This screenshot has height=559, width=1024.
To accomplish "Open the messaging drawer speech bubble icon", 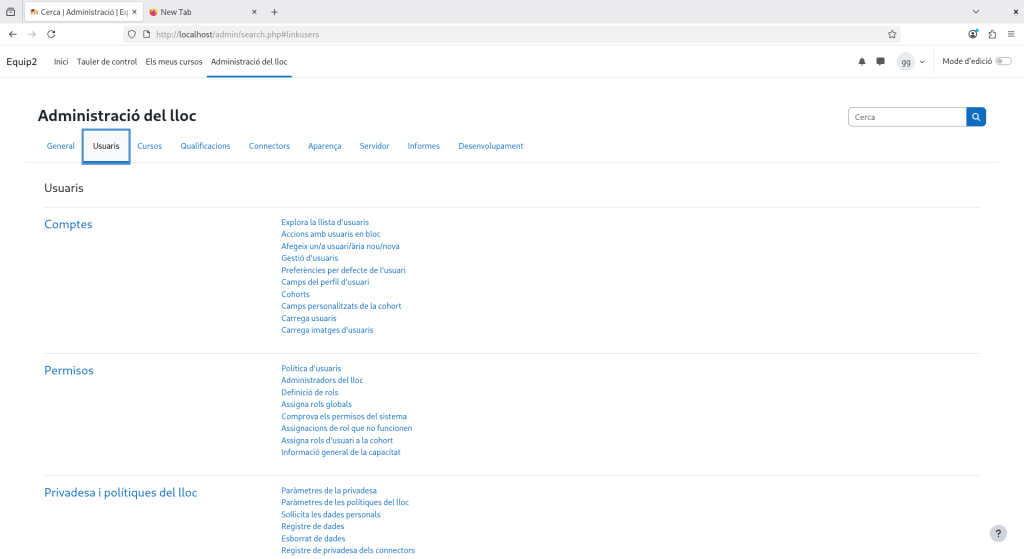I will 880,62.
